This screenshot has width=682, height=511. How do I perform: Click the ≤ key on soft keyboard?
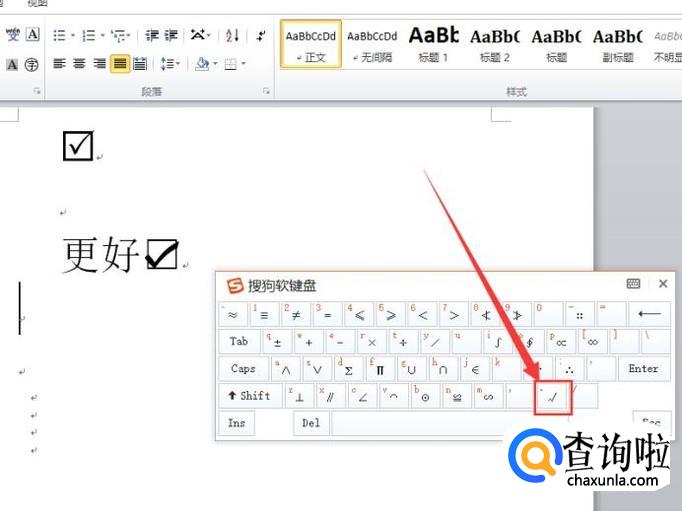pyautogui.click(x=359, y=314)
